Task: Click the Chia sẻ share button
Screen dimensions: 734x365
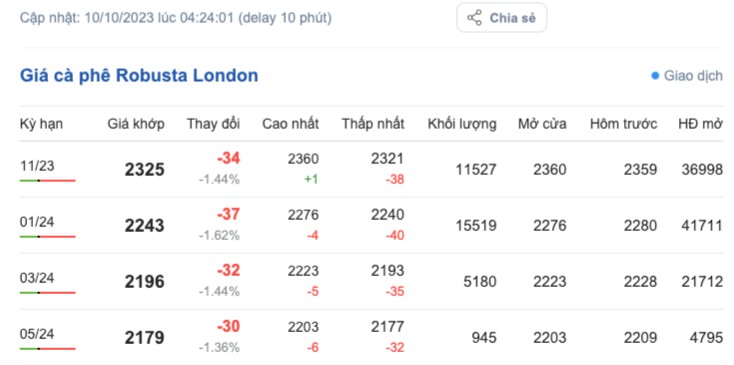Action: [502, 18]
